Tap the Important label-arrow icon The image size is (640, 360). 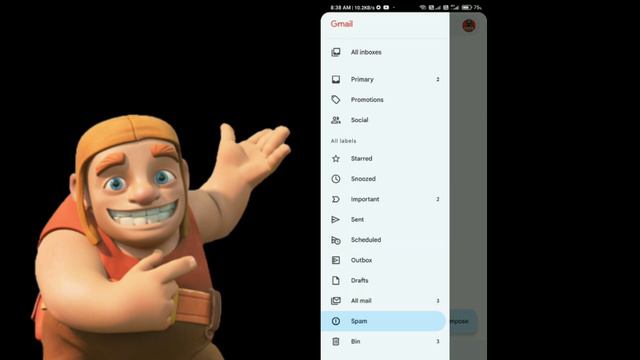336,199
